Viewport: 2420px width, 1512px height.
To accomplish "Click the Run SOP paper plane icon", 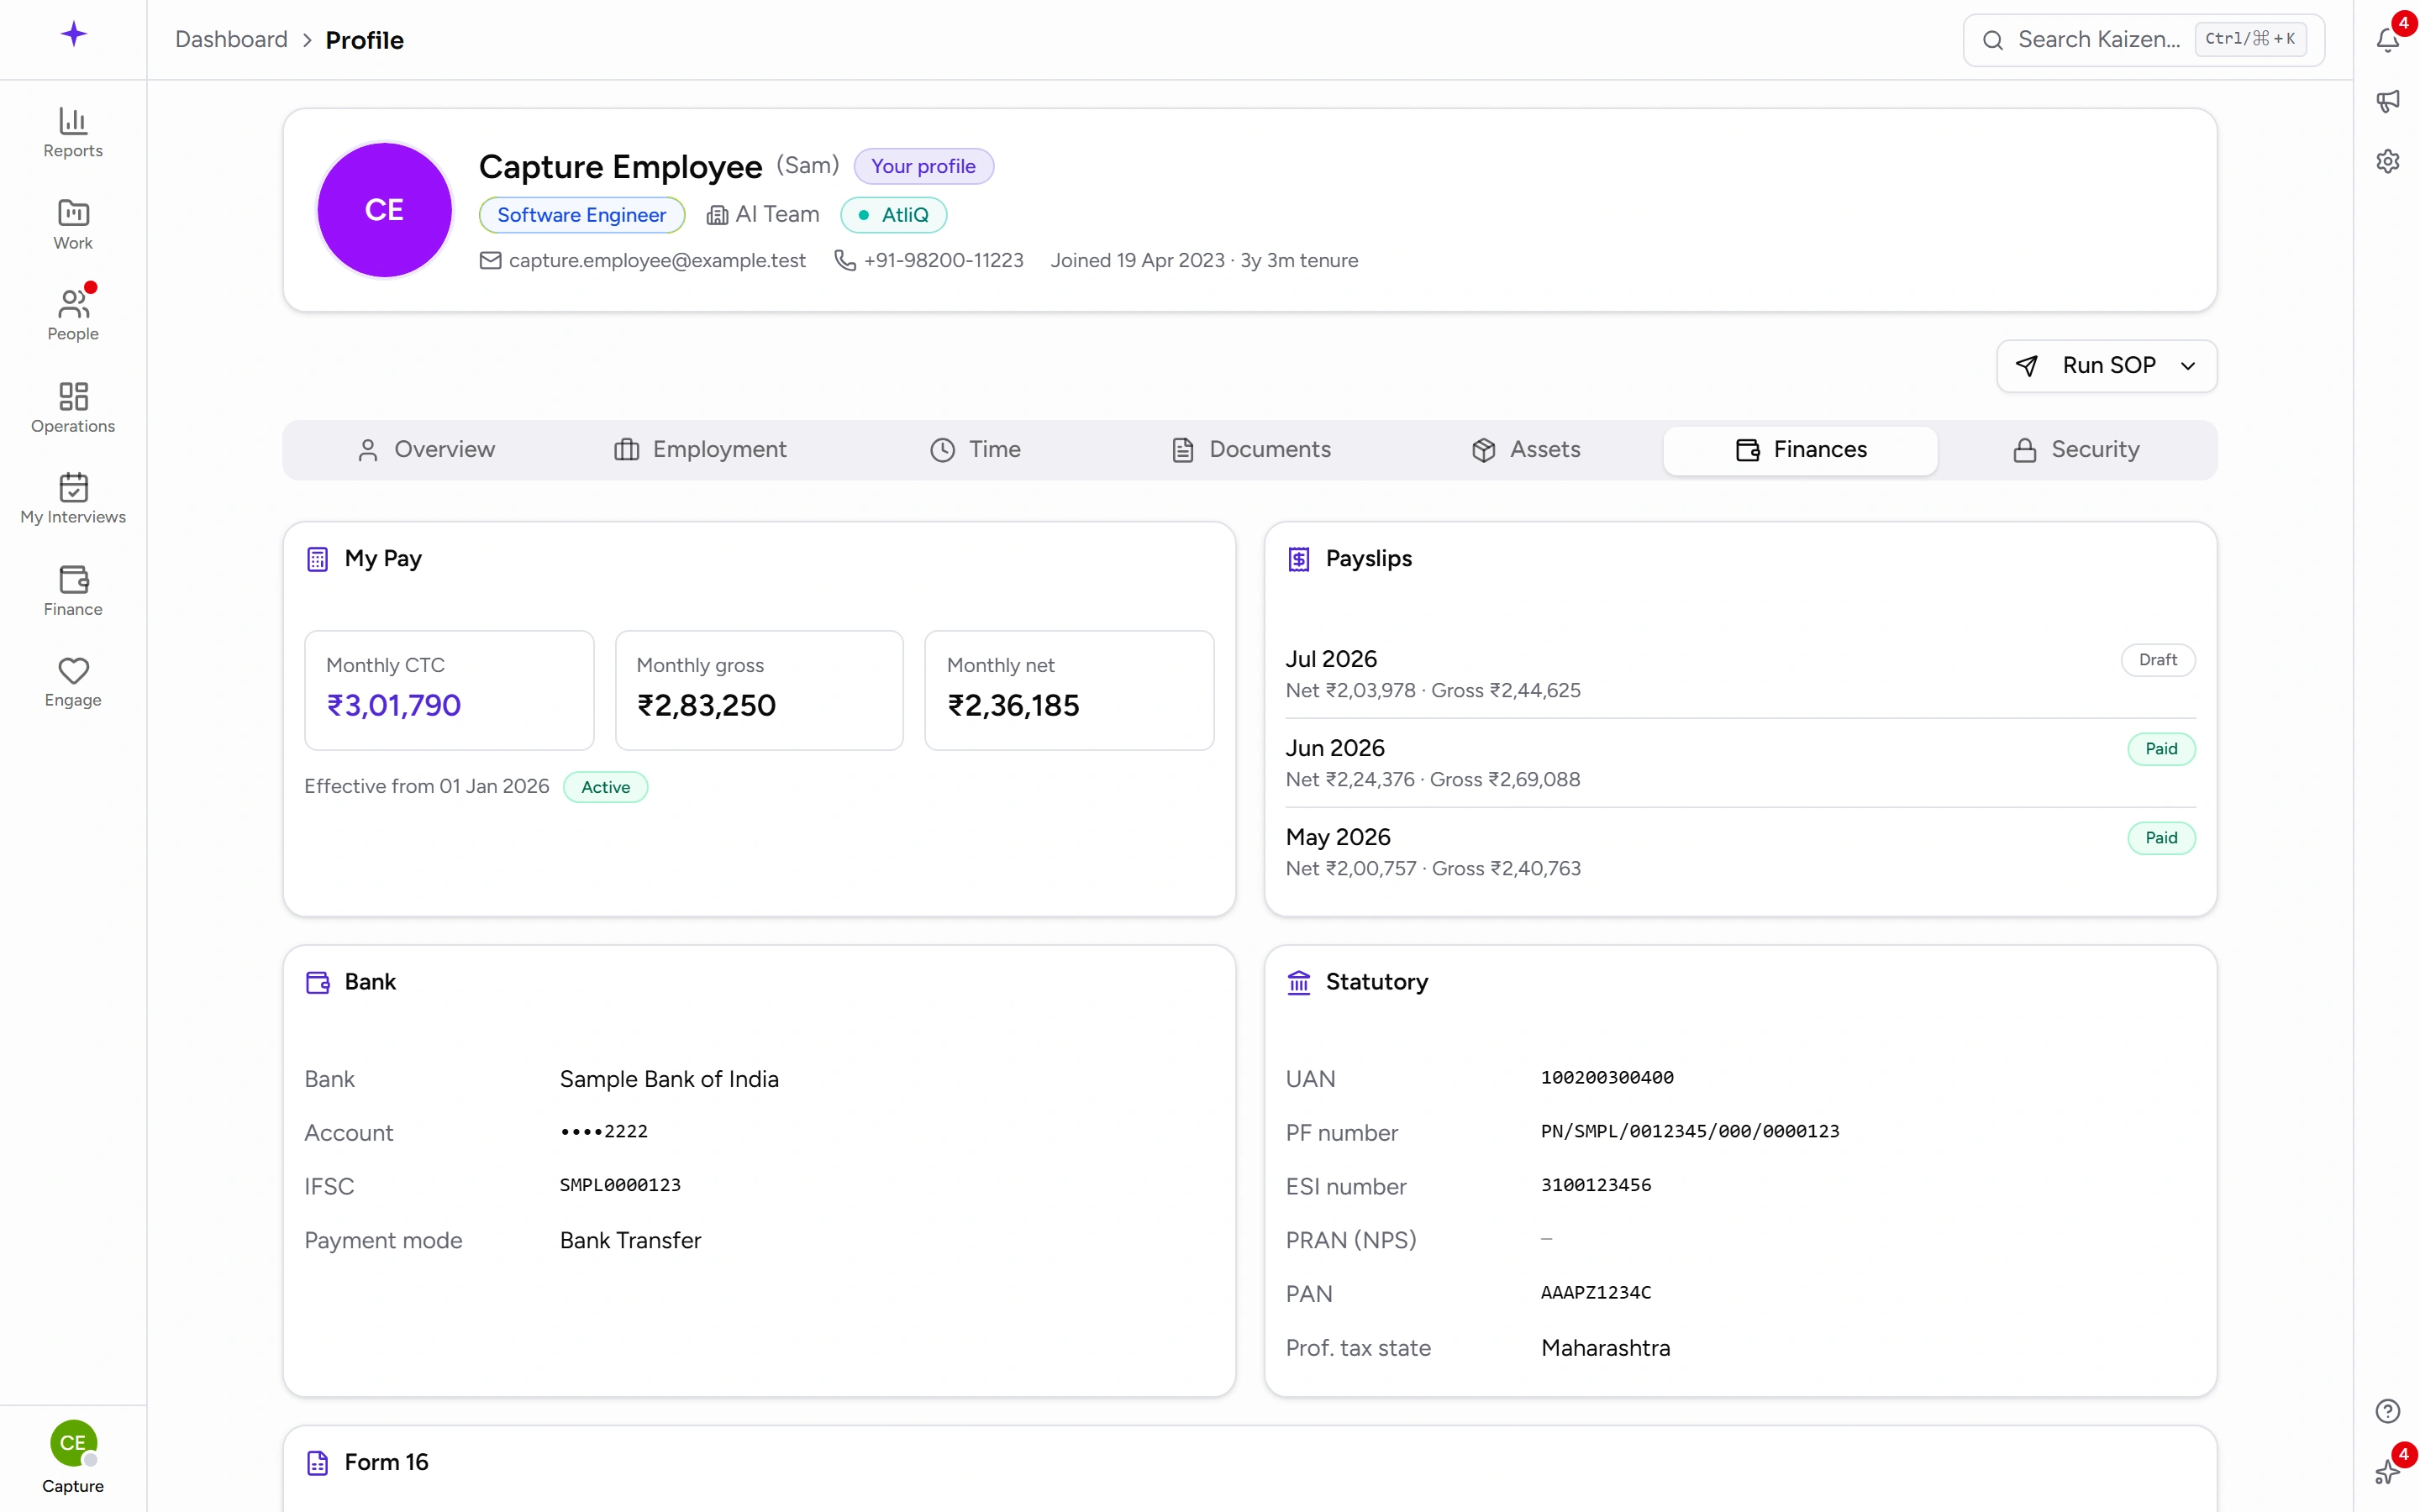I will pos(2027,366).
